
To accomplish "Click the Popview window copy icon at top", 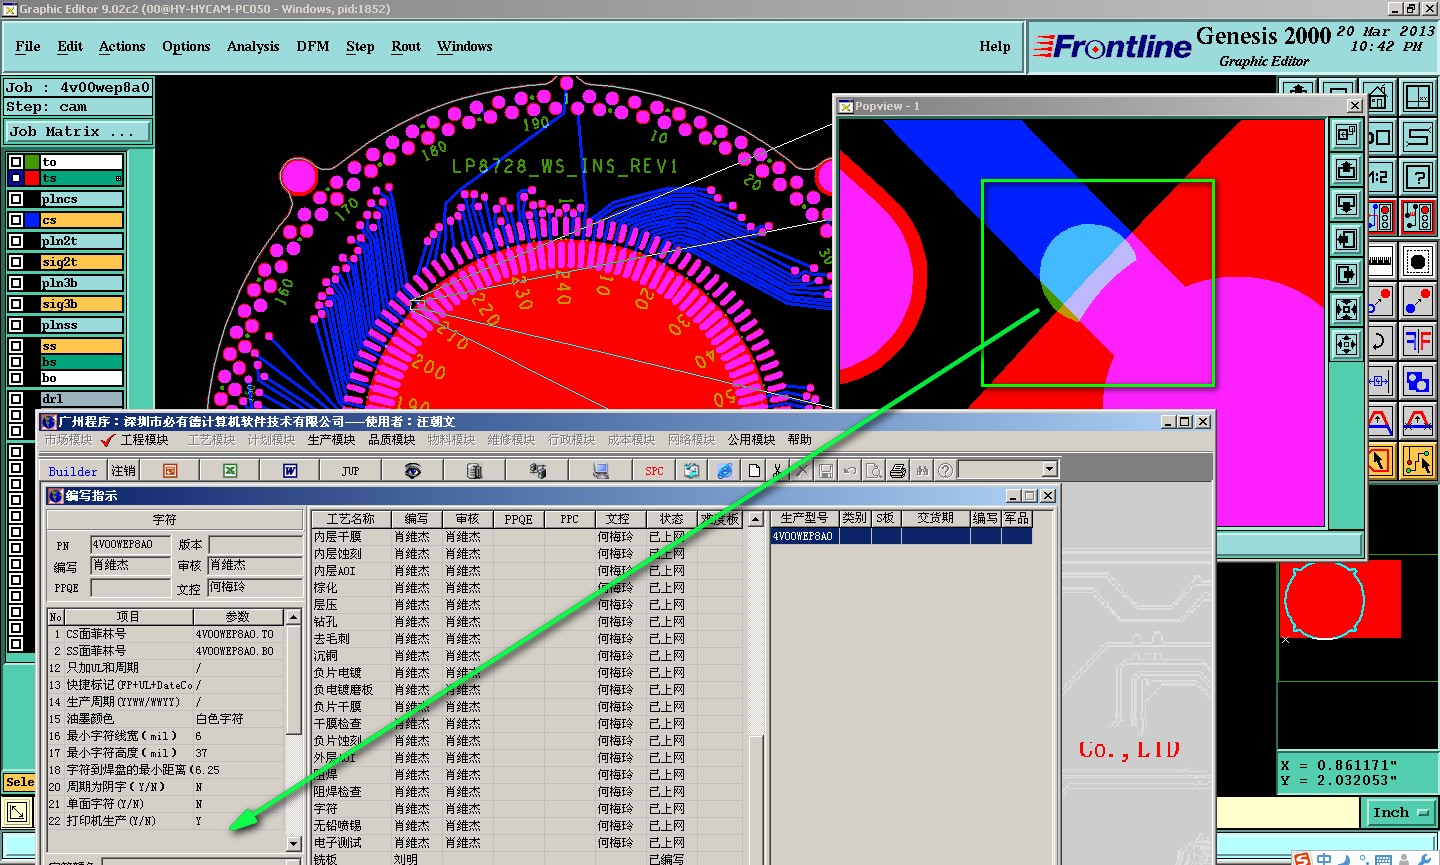I will pos(1346,134).
